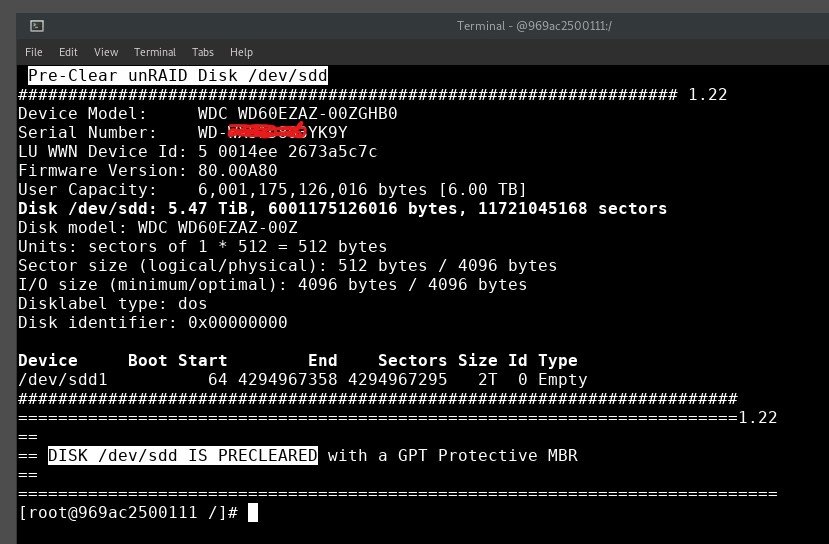829x544 pixels.
Task: Click the WWN id '5 0014ee 2673a5c7c'
Action: coord(288,151)
